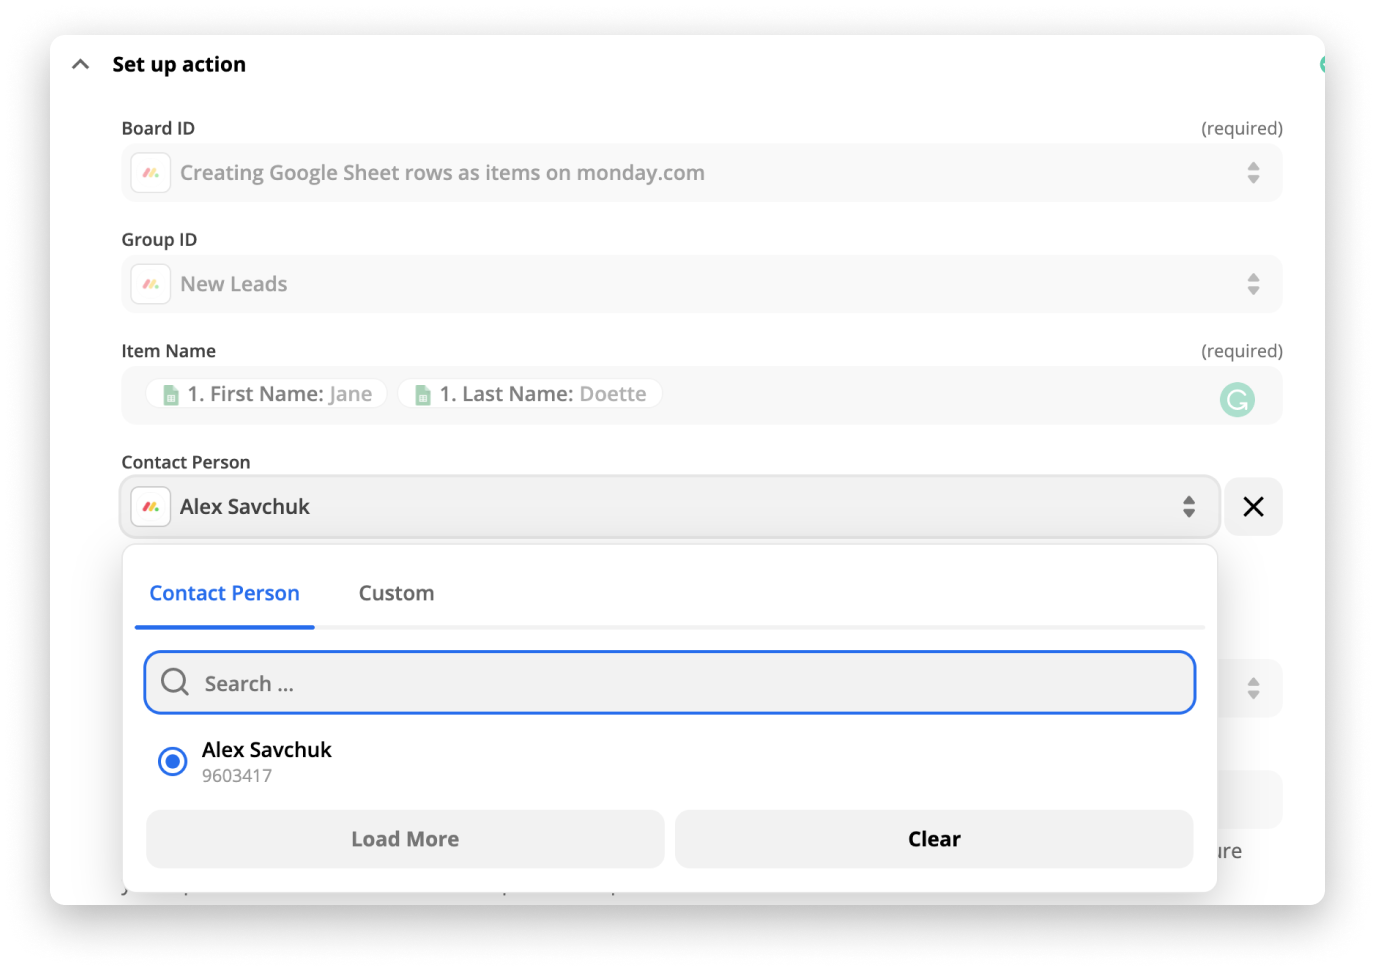Click the Board ID label
This screenshot has height=970, width=1375.
[158, 128]
